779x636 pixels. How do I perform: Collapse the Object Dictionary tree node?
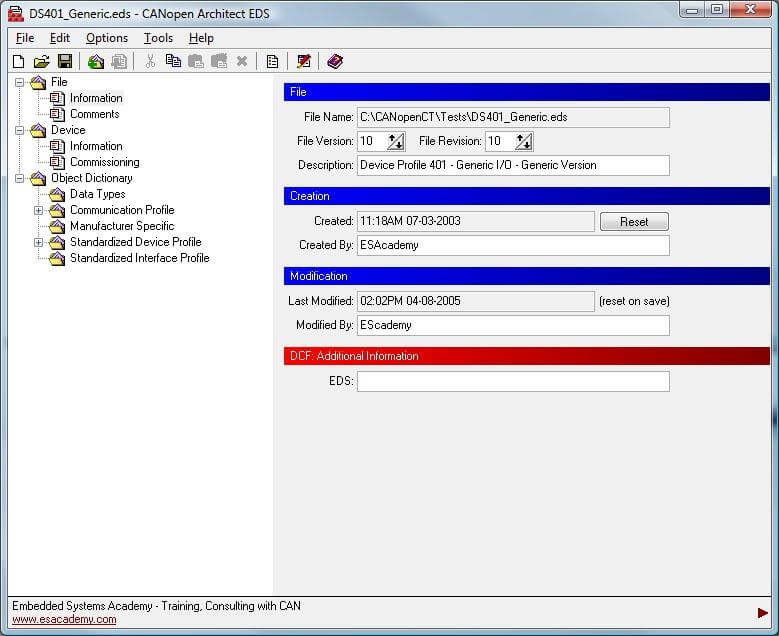19,178
